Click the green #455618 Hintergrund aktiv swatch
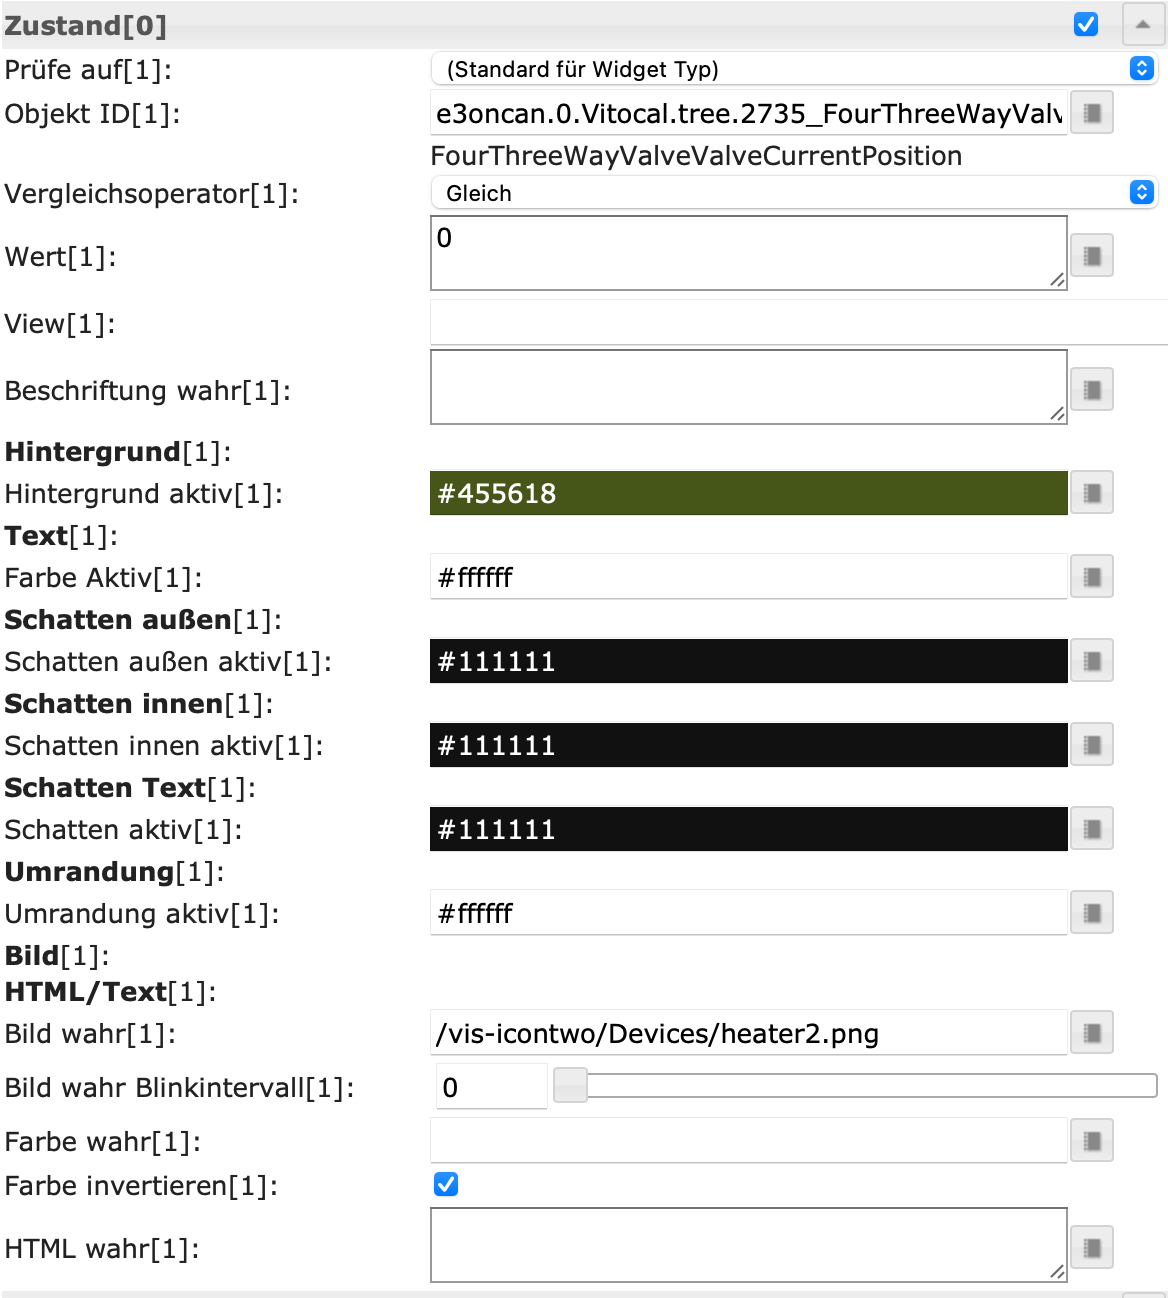 [x=748, y=493]
